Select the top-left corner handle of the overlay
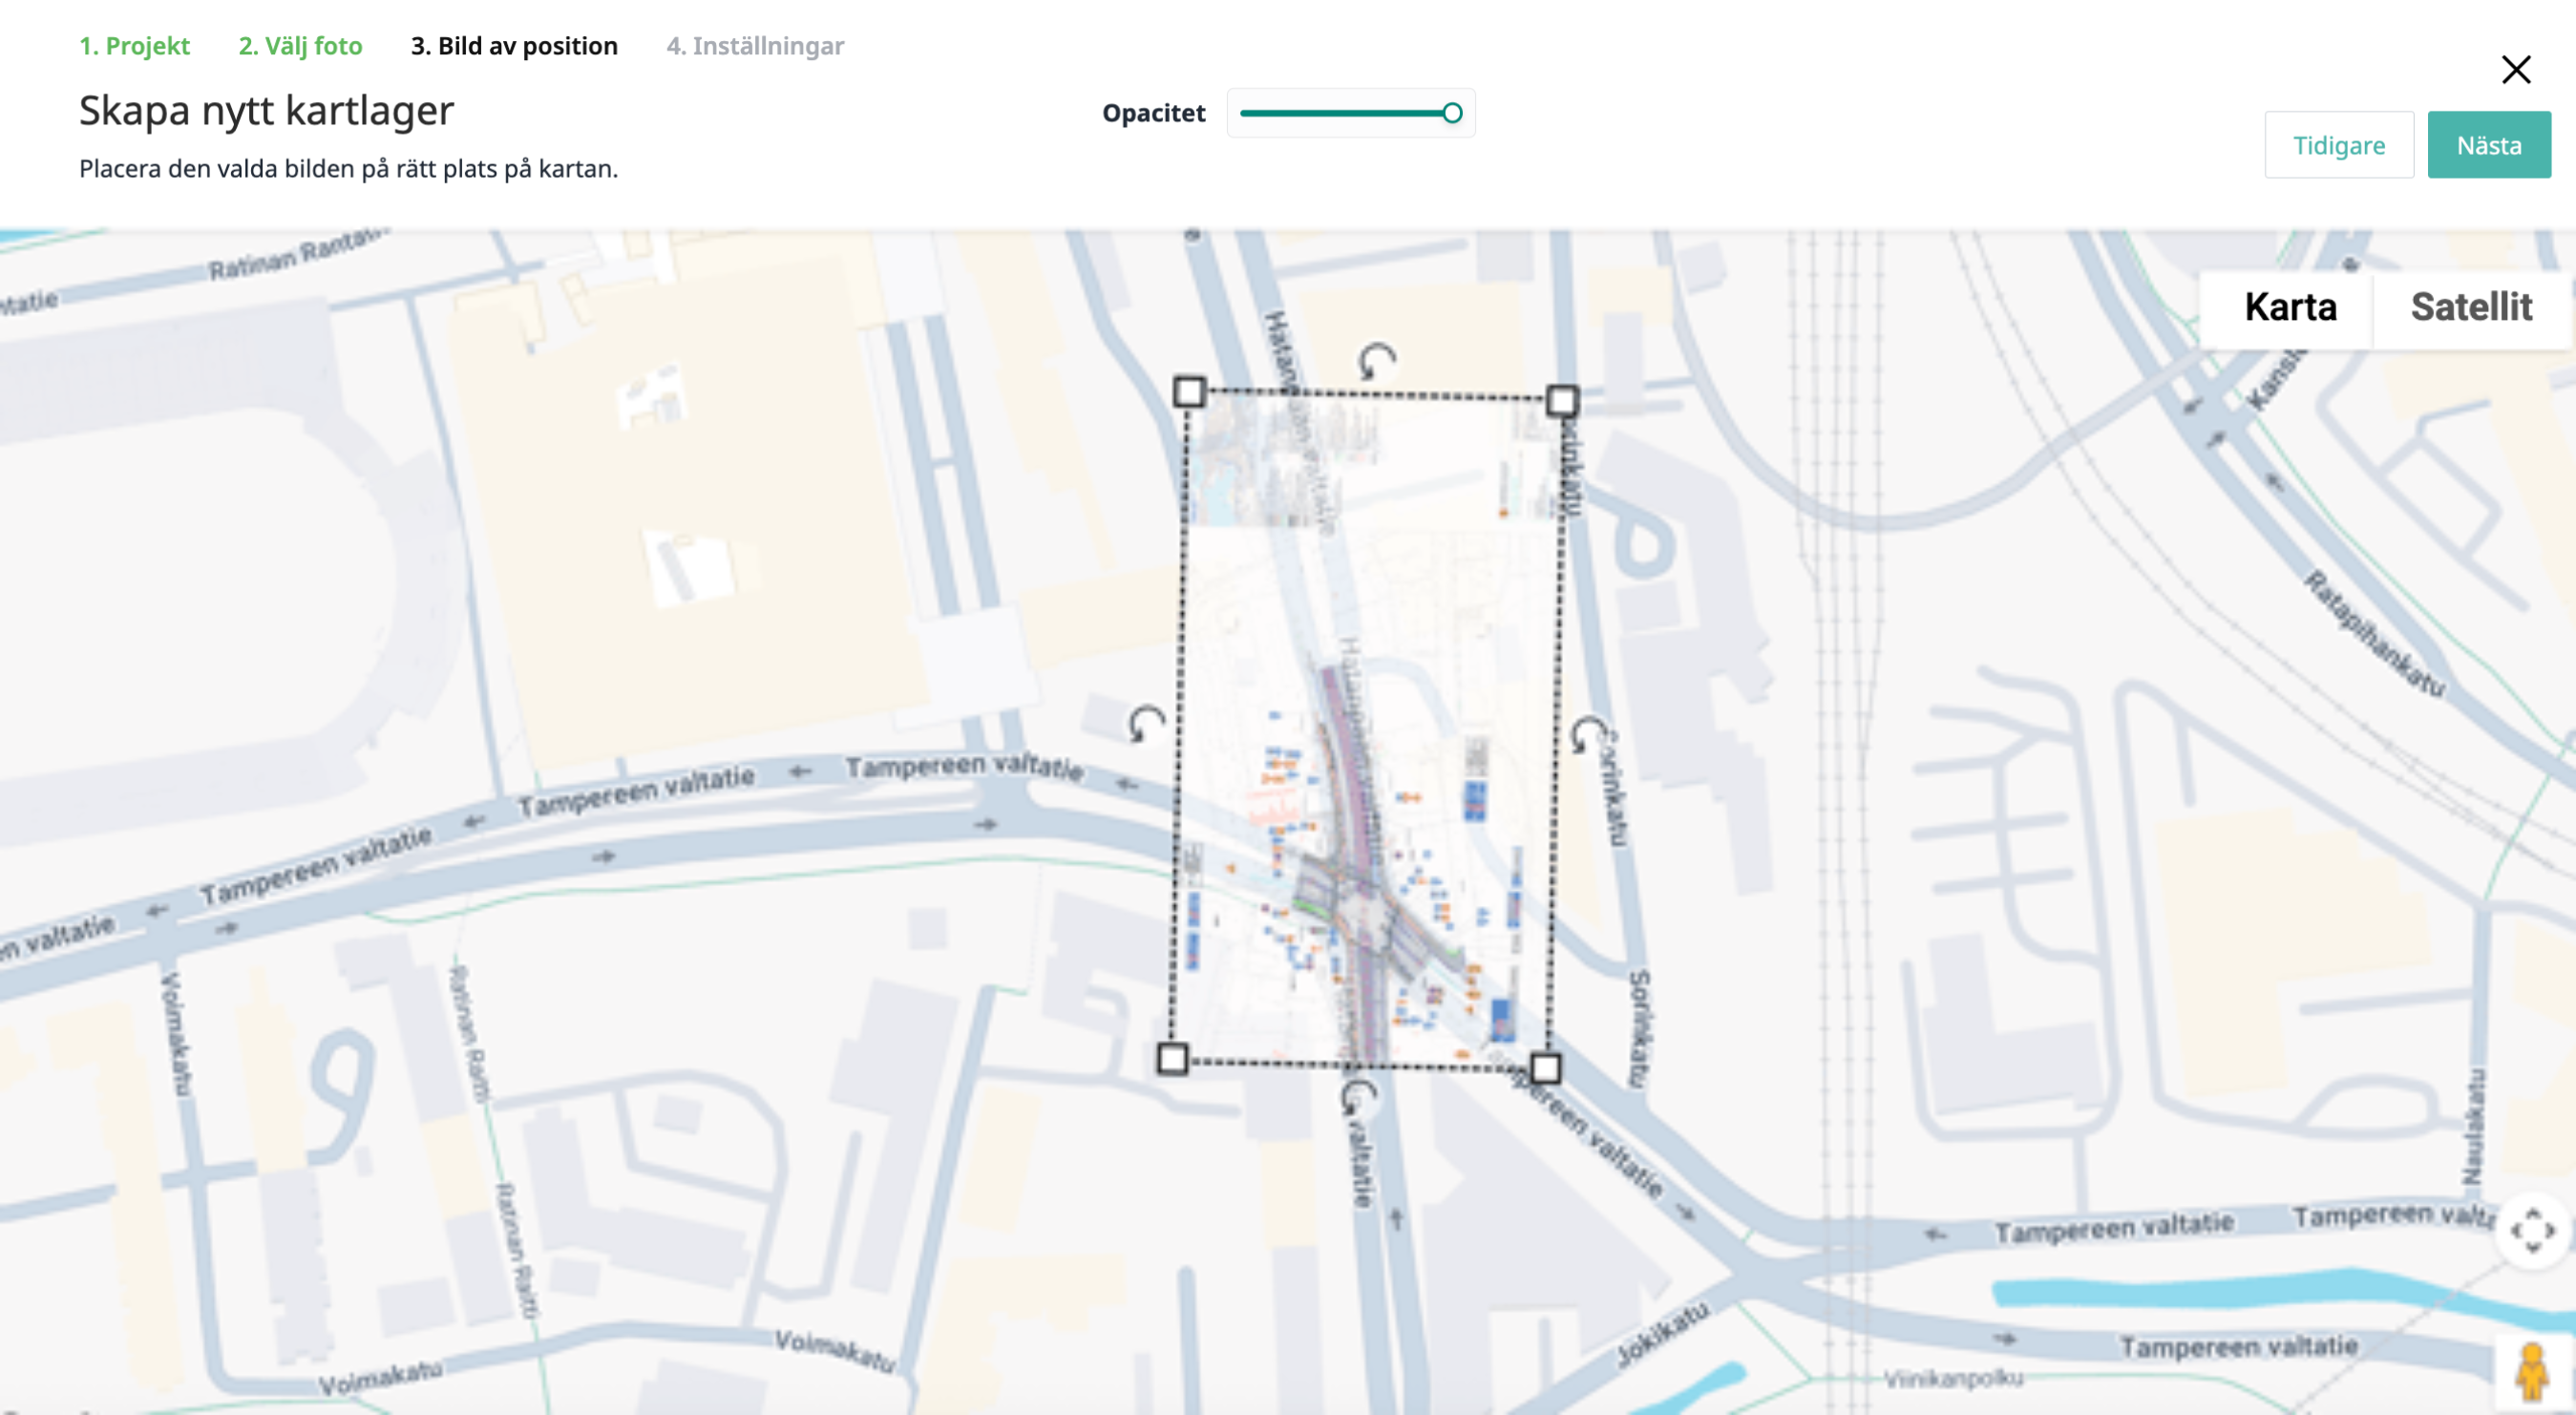Image resolution: width=2576 pixels, height=1415 pixels. tap(1189, 392)
